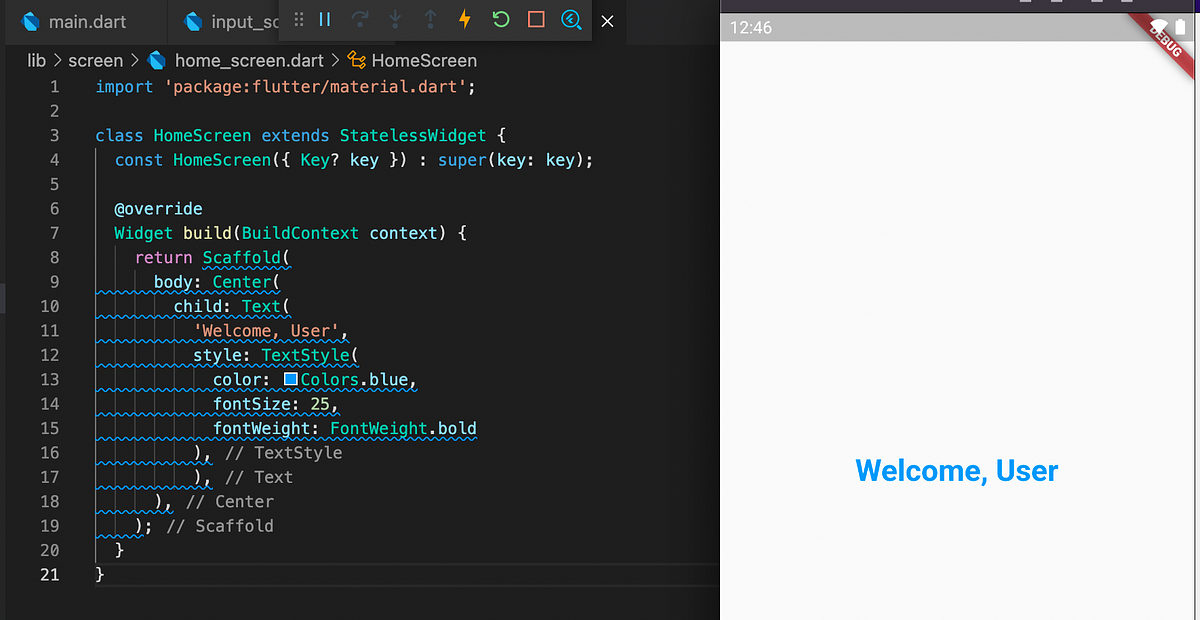Step out of the current function
Viewport: 1200px width, 620px height.
coord(431,20)
